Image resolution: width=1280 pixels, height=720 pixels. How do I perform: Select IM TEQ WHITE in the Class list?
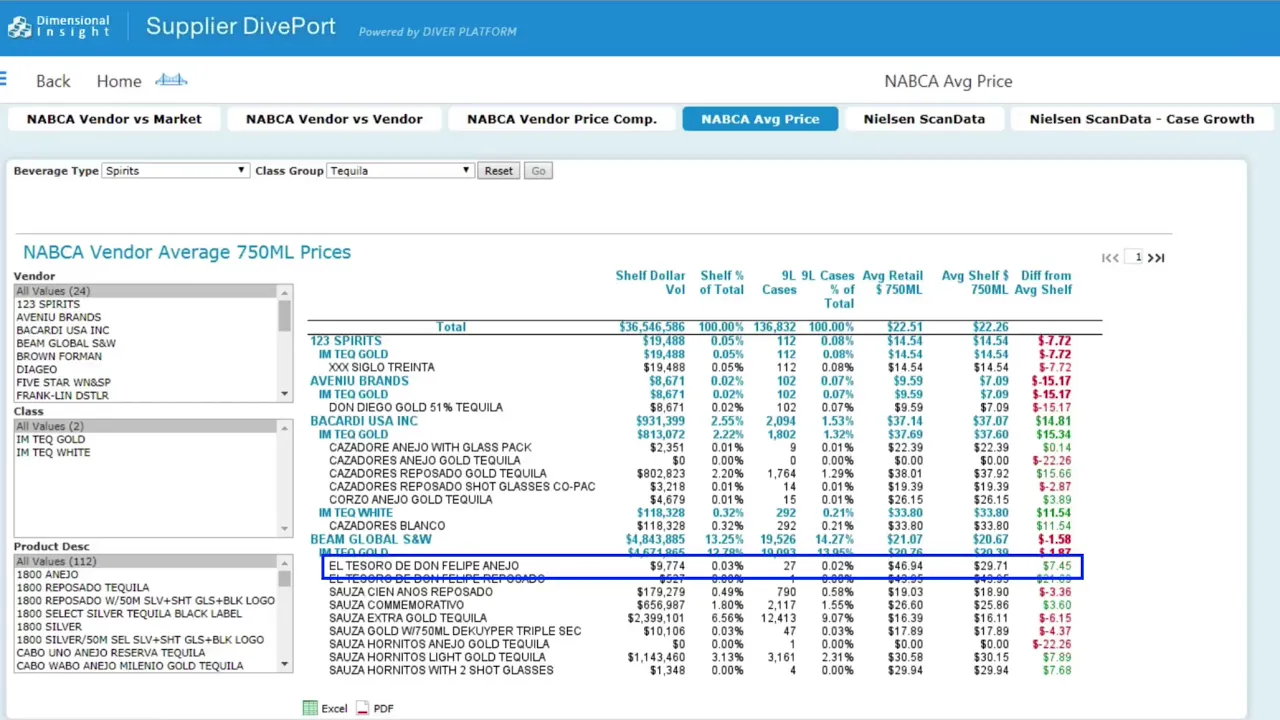[146, 452]
